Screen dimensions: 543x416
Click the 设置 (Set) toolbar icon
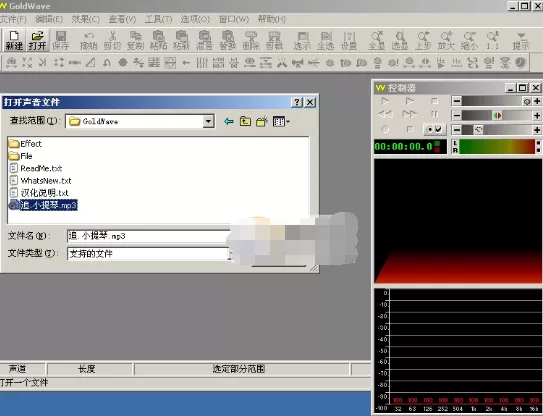(349, 40)
